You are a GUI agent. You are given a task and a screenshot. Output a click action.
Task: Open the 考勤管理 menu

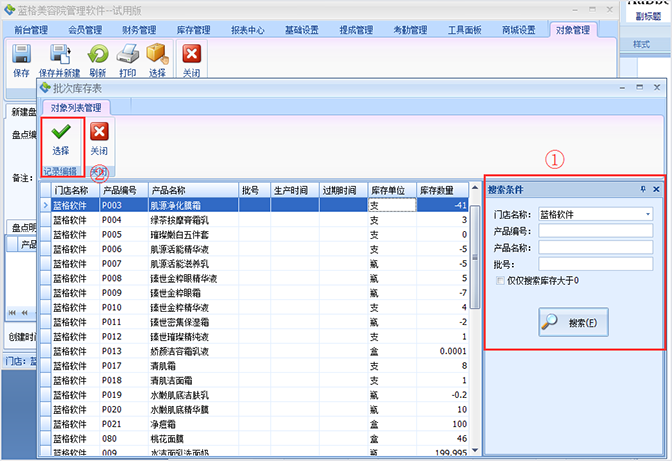point(410,30)
